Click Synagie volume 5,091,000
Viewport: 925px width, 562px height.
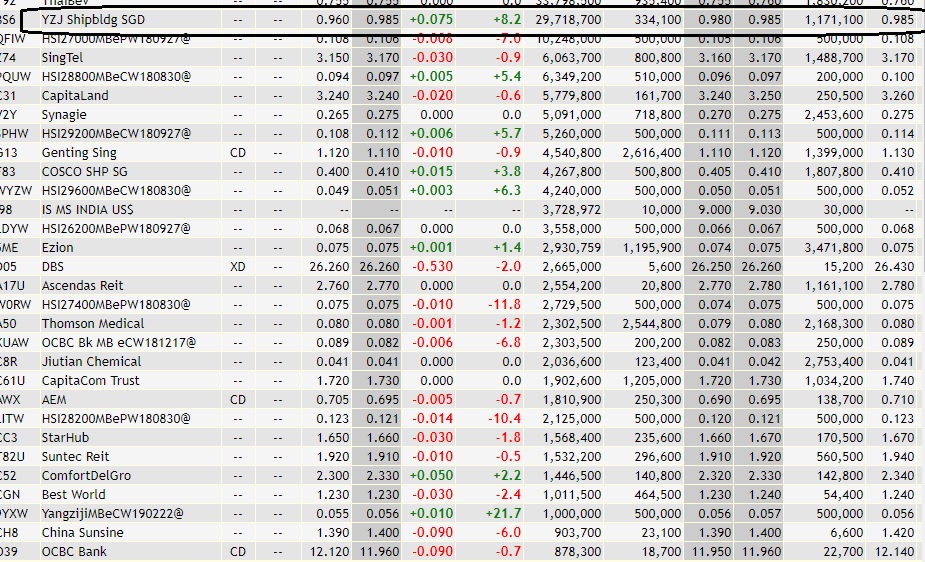coord(572,115)
